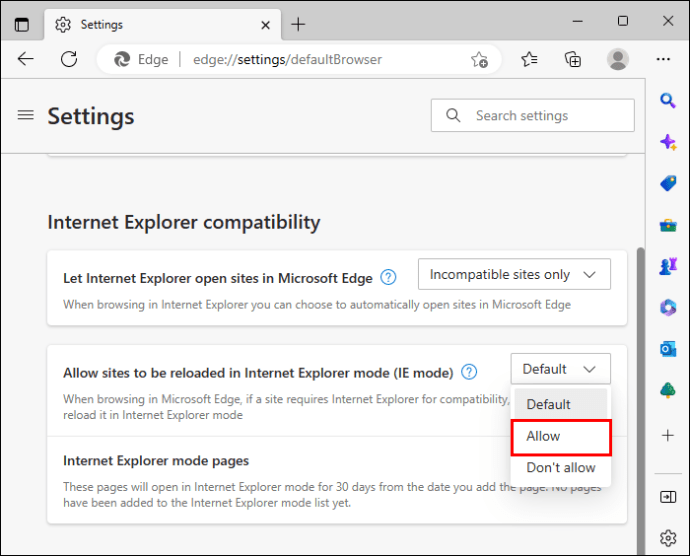Open sidebar Search tool
The image size is (690, 556).
[x=668, y=101]
